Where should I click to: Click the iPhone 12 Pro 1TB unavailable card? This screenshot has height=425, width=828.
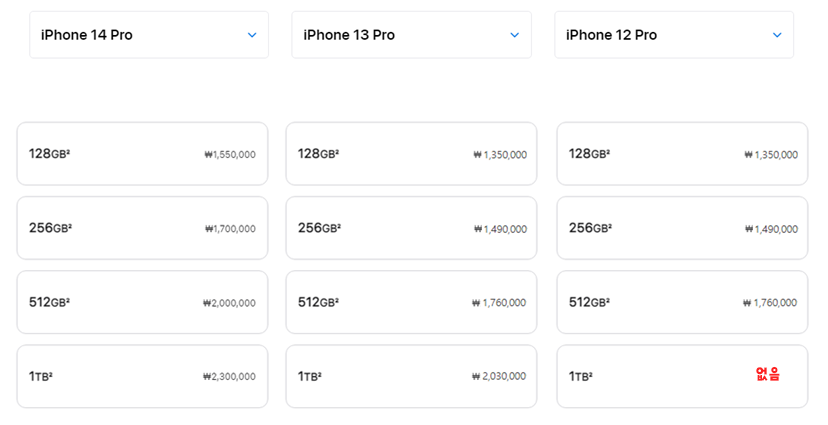[682, 376]
